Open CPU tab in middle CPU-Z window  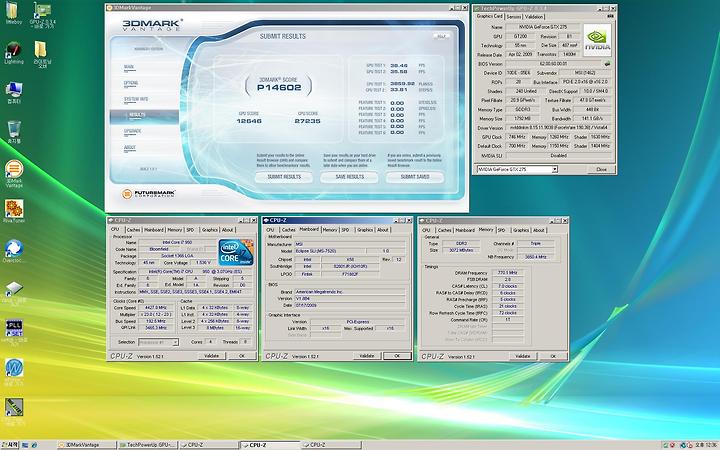coord(270,230)
